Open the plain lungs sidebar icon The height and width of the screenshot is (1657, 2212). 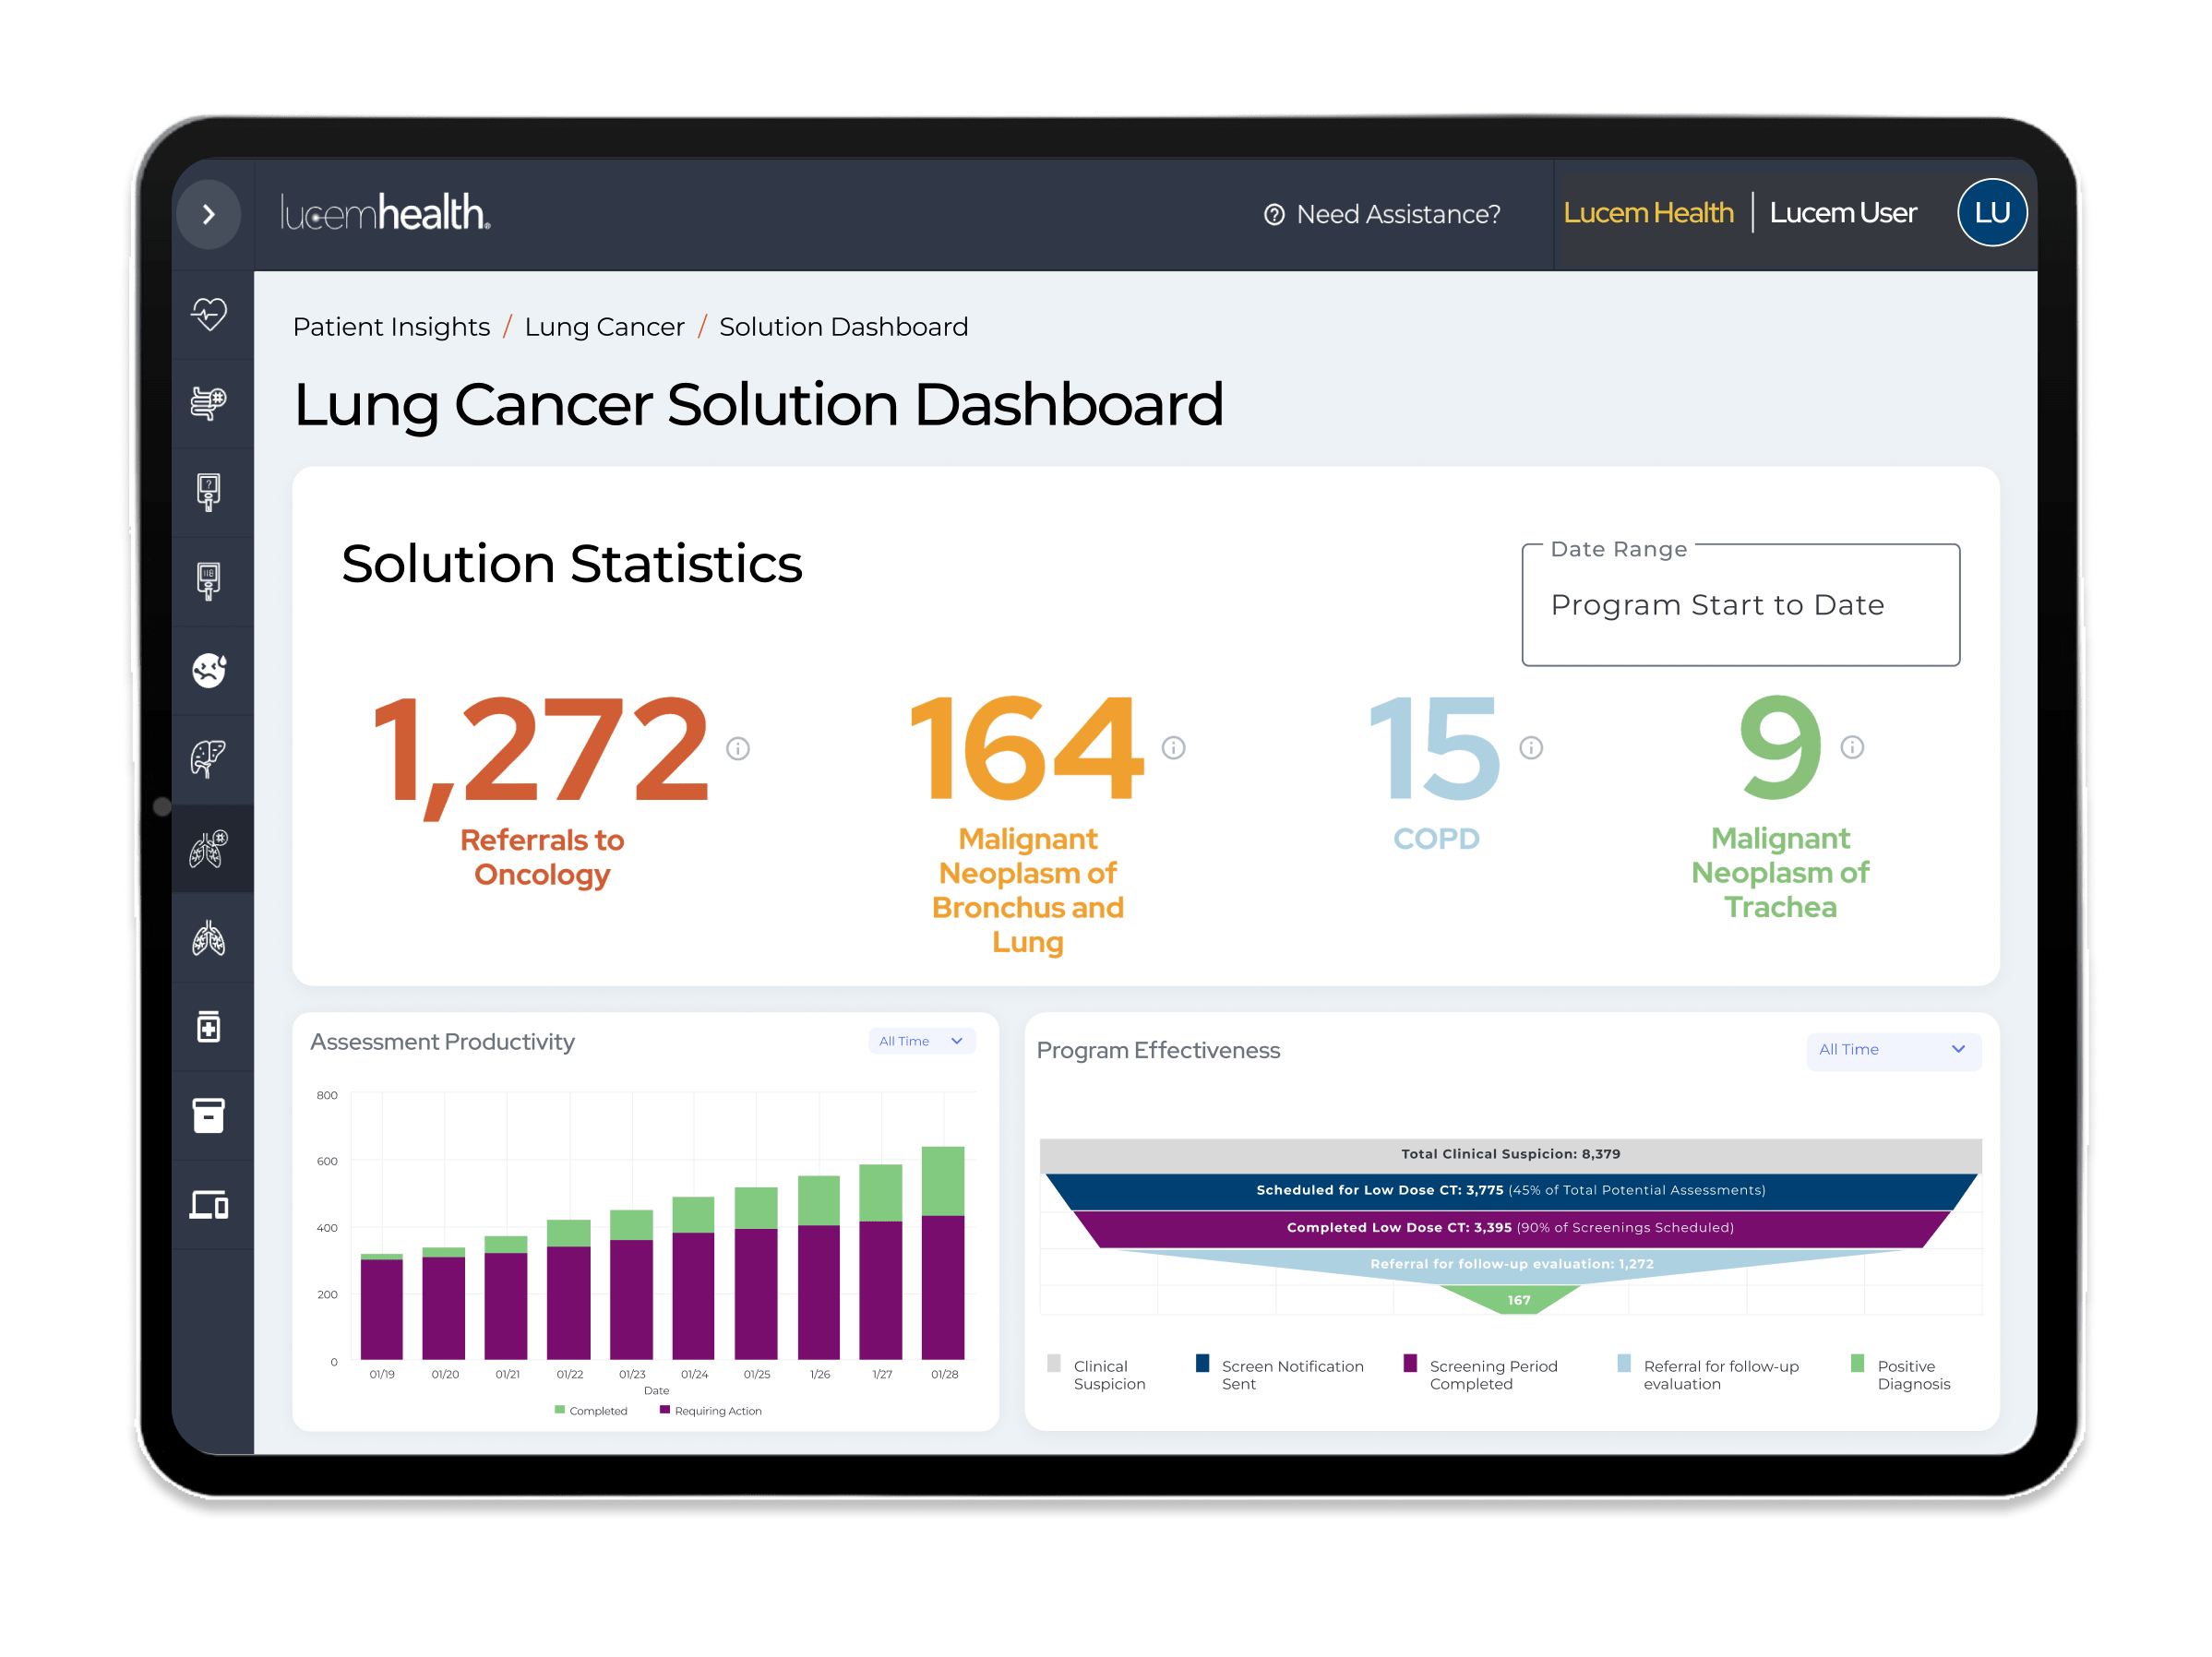point(209,938)
